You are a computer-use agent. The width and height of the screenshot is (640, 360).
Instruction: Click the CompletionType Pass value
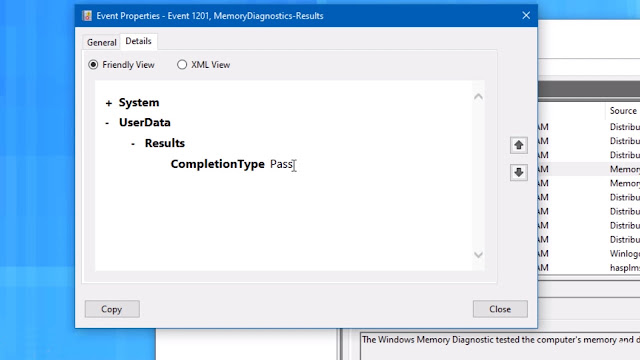tap(281, 164)
